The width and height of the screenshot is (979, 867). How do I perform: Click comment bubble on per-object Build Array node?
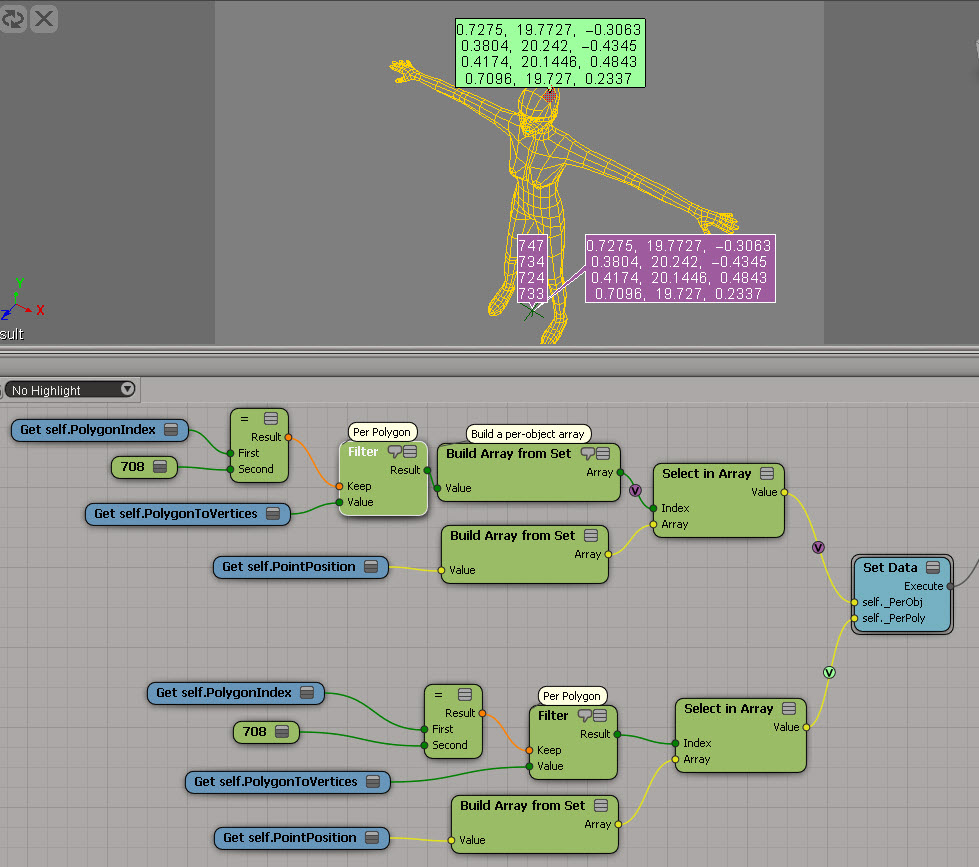[x=587, y=454]
